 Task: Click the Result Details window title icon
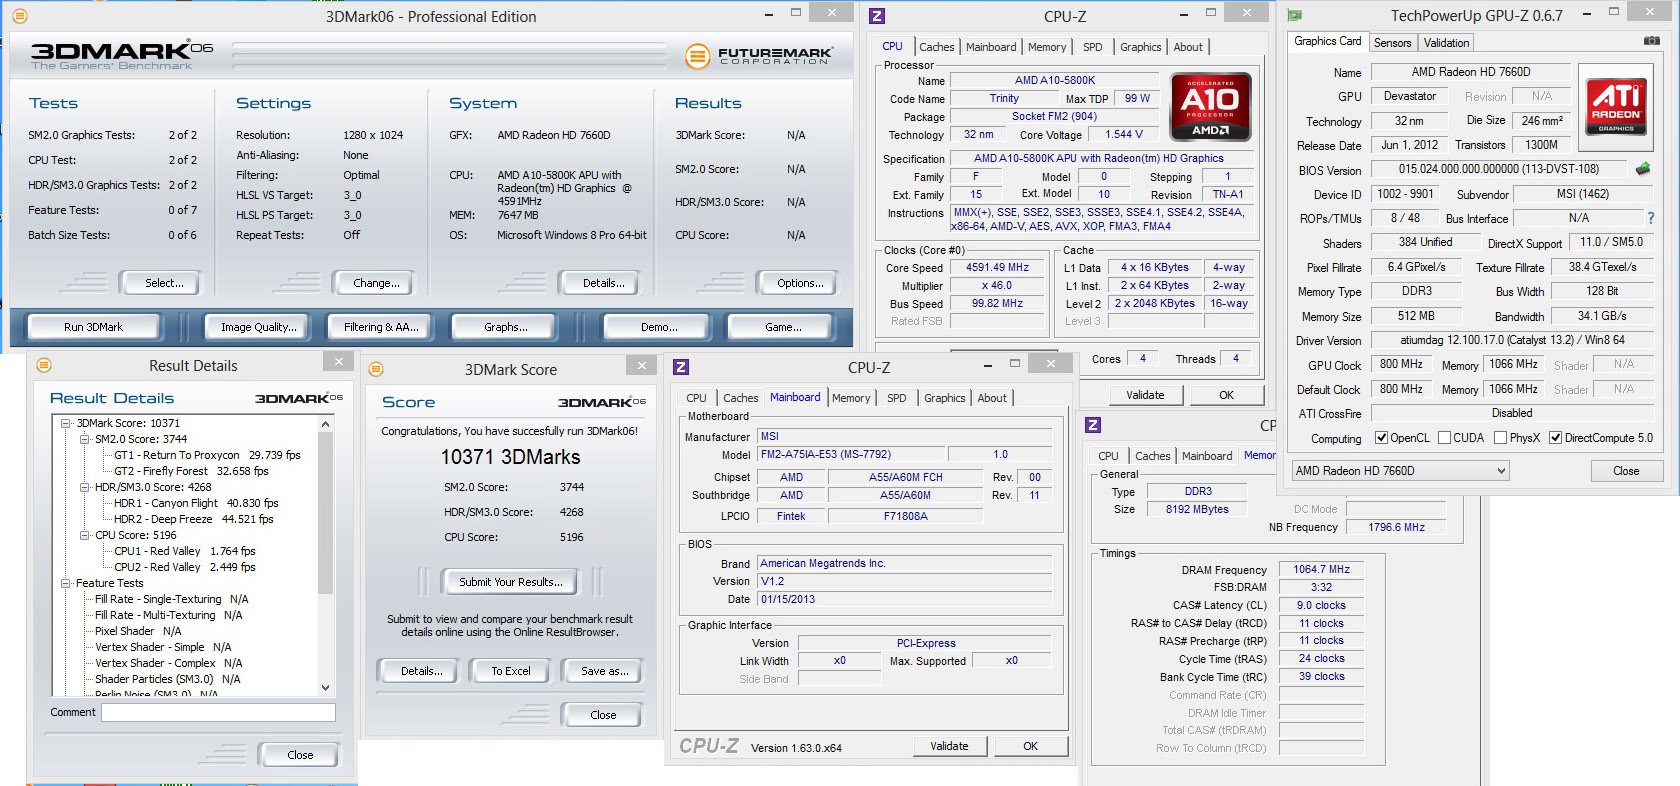44,365
